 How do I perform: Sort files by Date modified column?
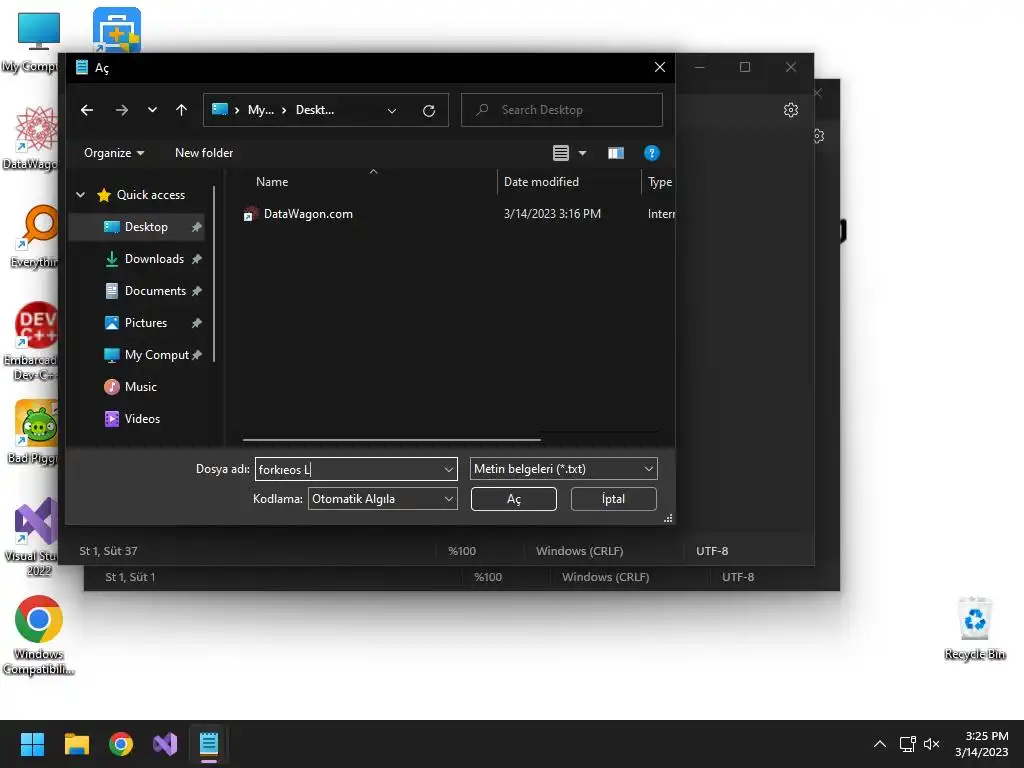tap(541, 182)
